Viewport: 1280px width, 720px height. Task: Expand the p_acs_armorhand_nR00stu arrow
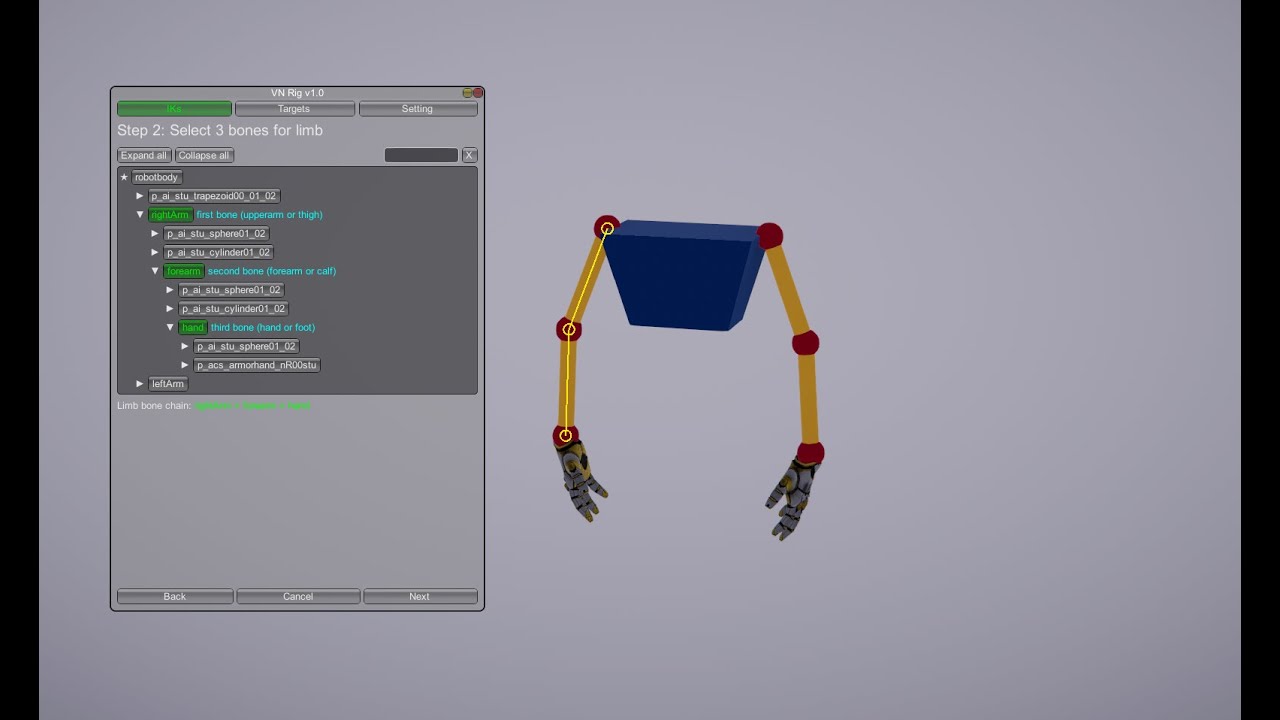[x=185, y=365]
